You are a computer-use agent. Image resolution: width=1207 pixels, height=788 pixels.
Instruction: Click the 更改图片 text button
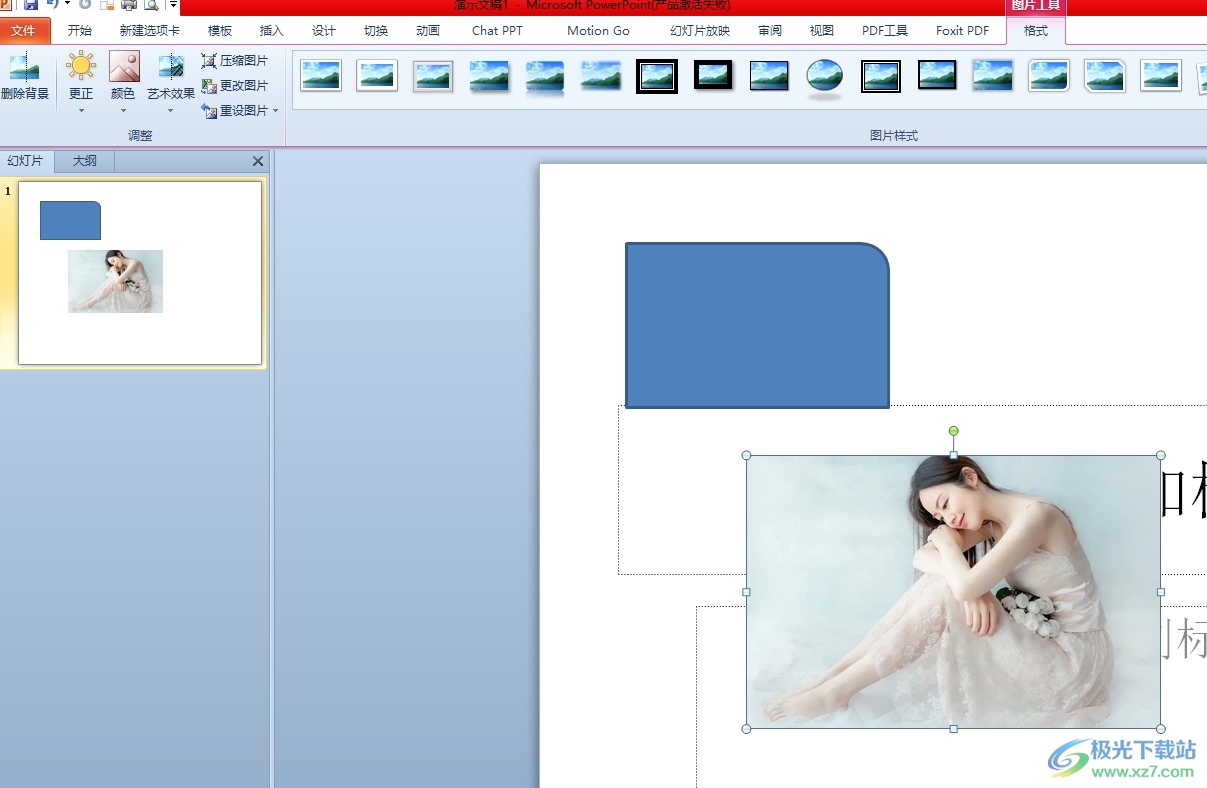click(x=244, y=86)
